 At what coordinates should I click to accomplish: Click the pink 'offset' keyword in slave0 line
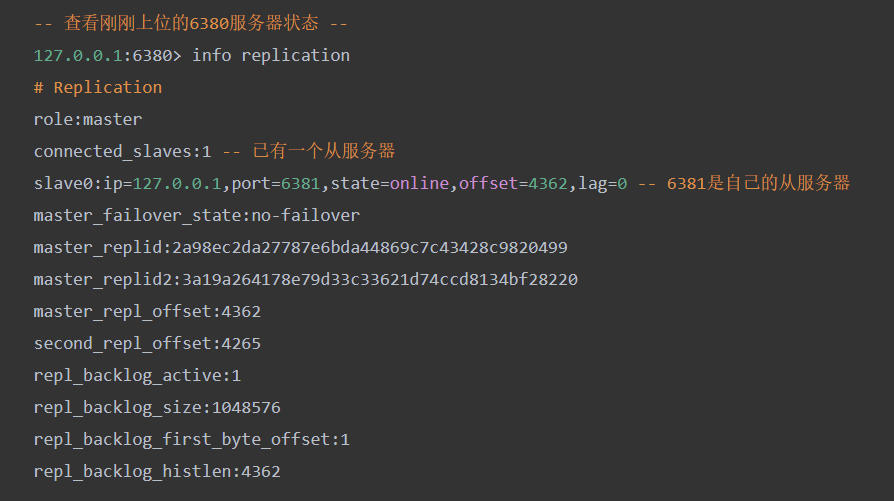tap(488, 183)
